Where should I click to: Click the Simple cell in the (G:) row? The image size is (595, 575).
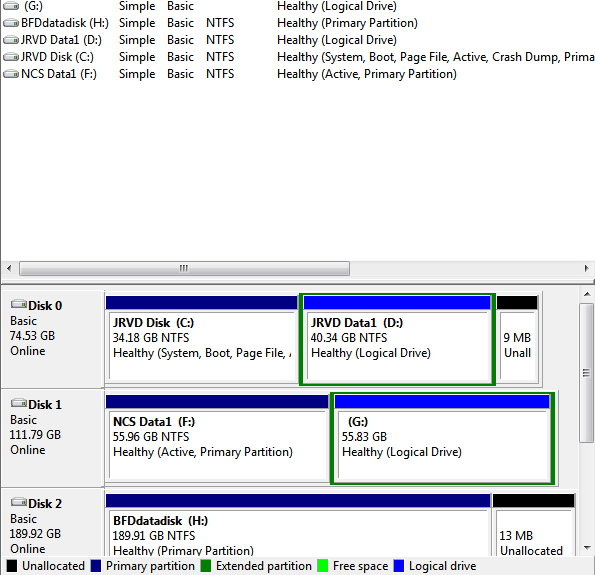point(137,6)
